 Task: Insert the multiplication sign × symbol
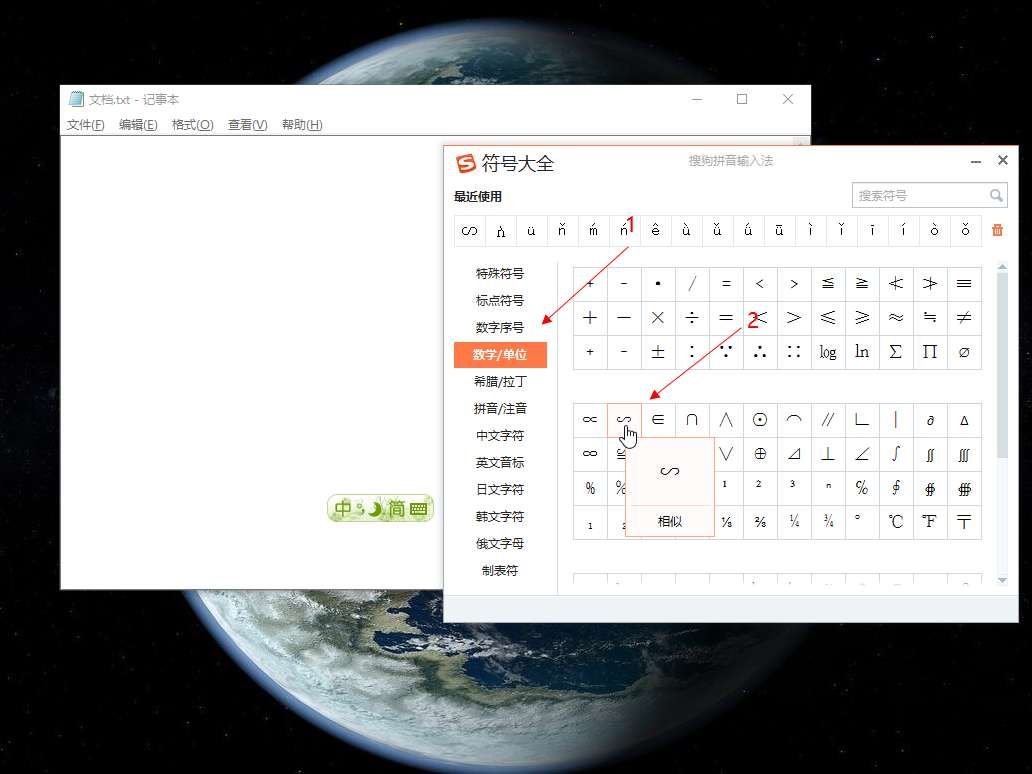click(658, 318)
